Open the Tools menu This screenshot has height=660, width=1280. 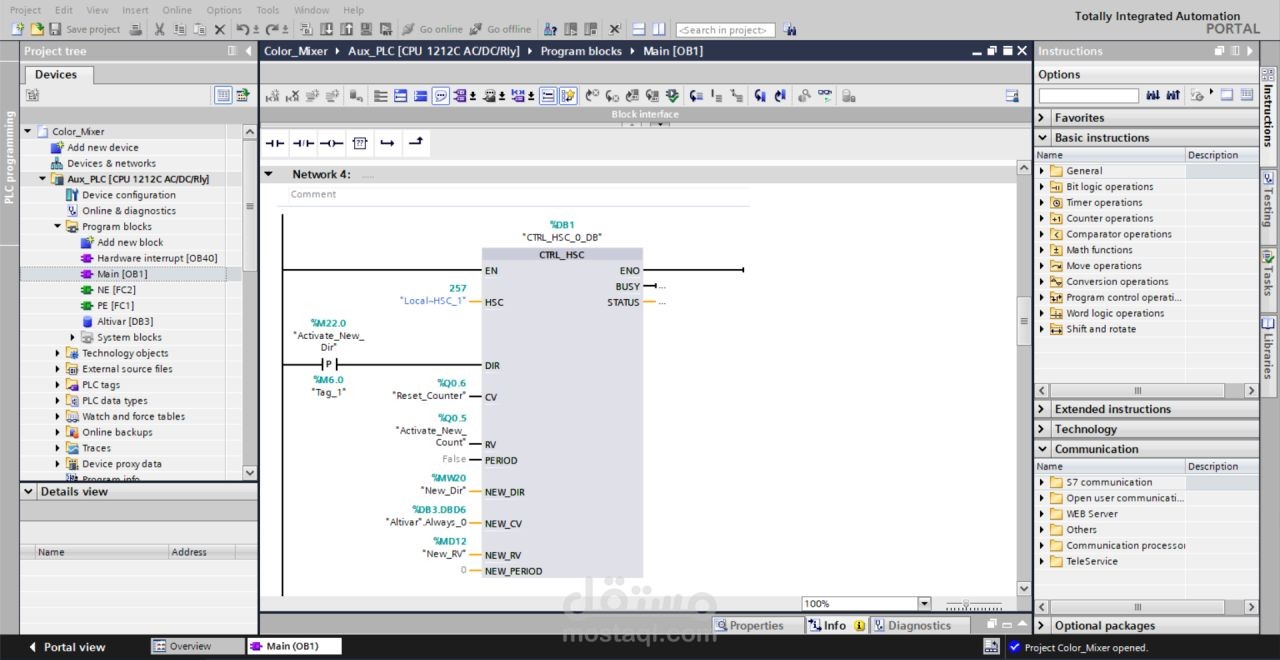(268, 10)
